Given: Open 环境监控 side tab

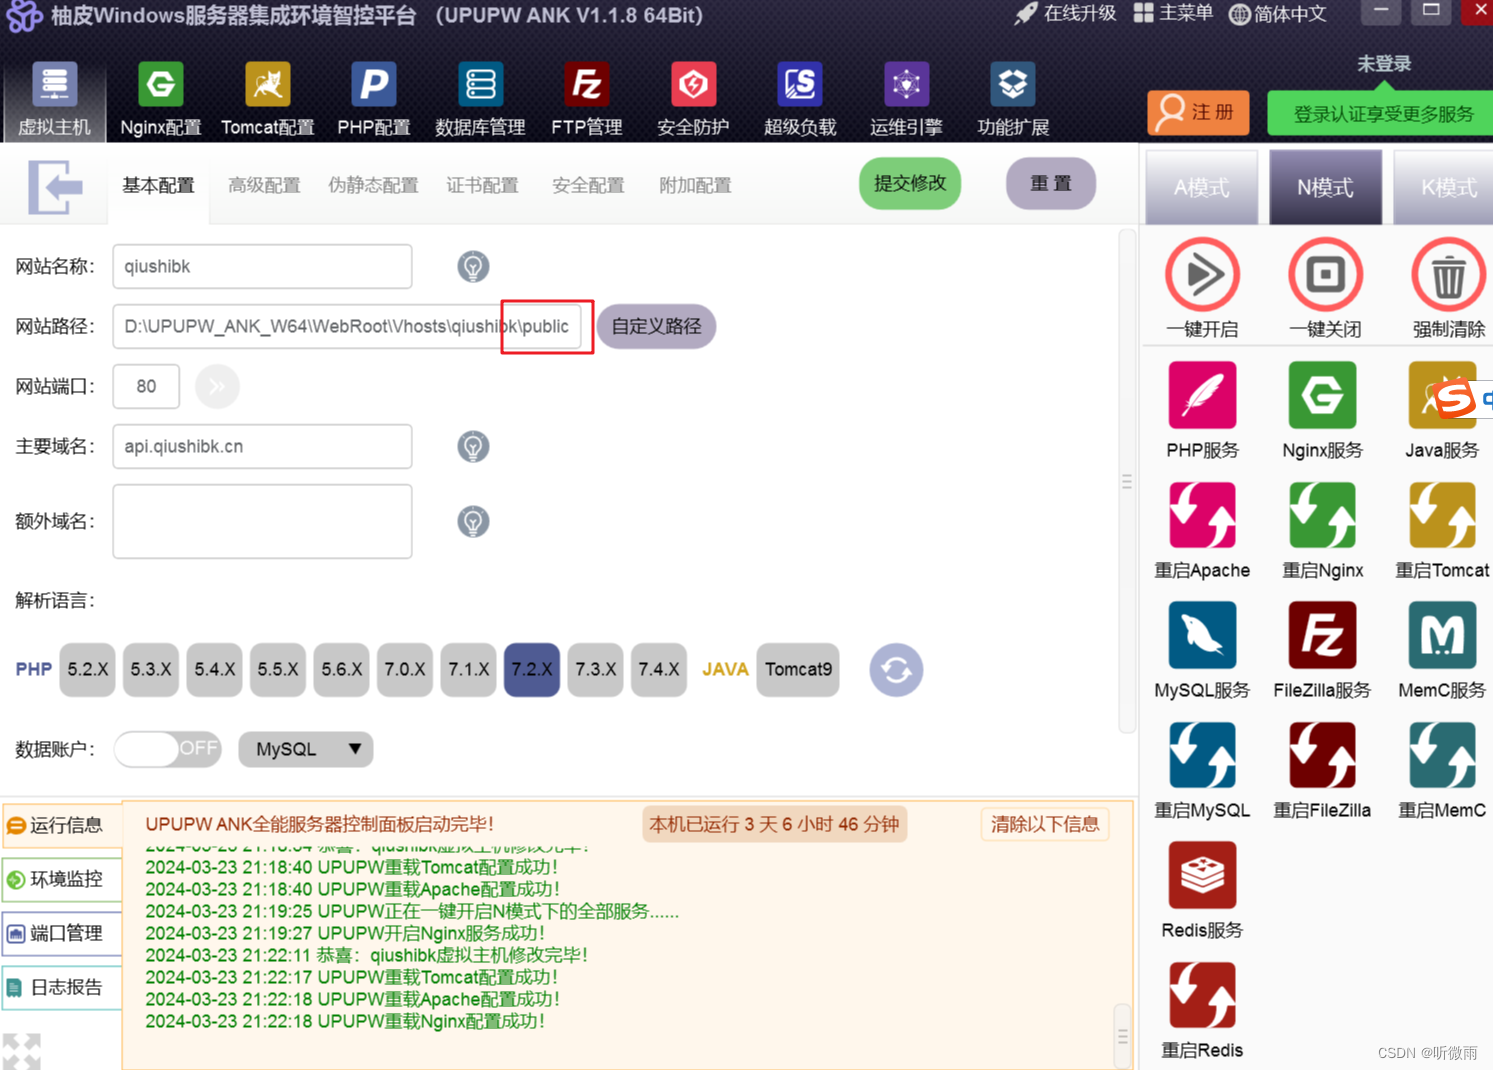Looking at the screenshot, I should click(x=62, y=879).
